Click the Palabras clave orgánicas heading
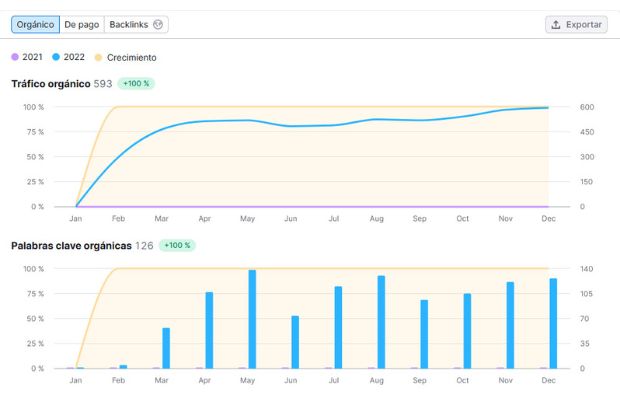 (x=71, y=245)
